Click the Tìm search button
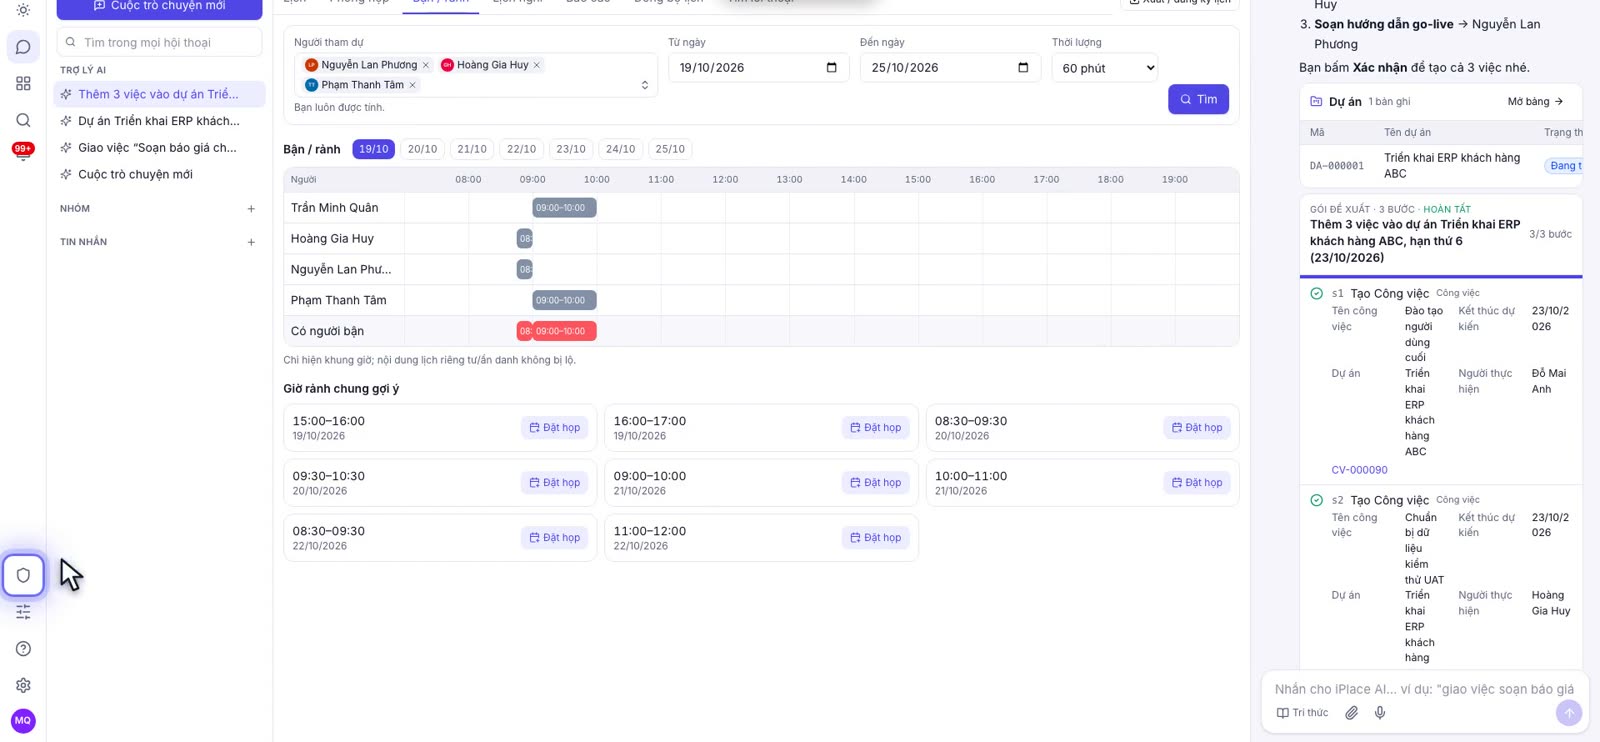 pyautogui.click(x=1198, y=99)
